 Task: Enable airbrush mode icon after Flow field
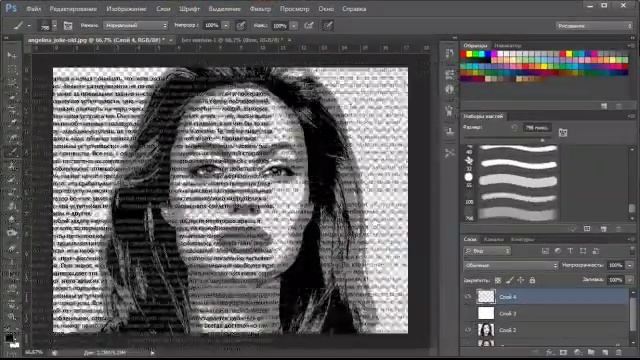pyautogui.click(x=309, y=26)
